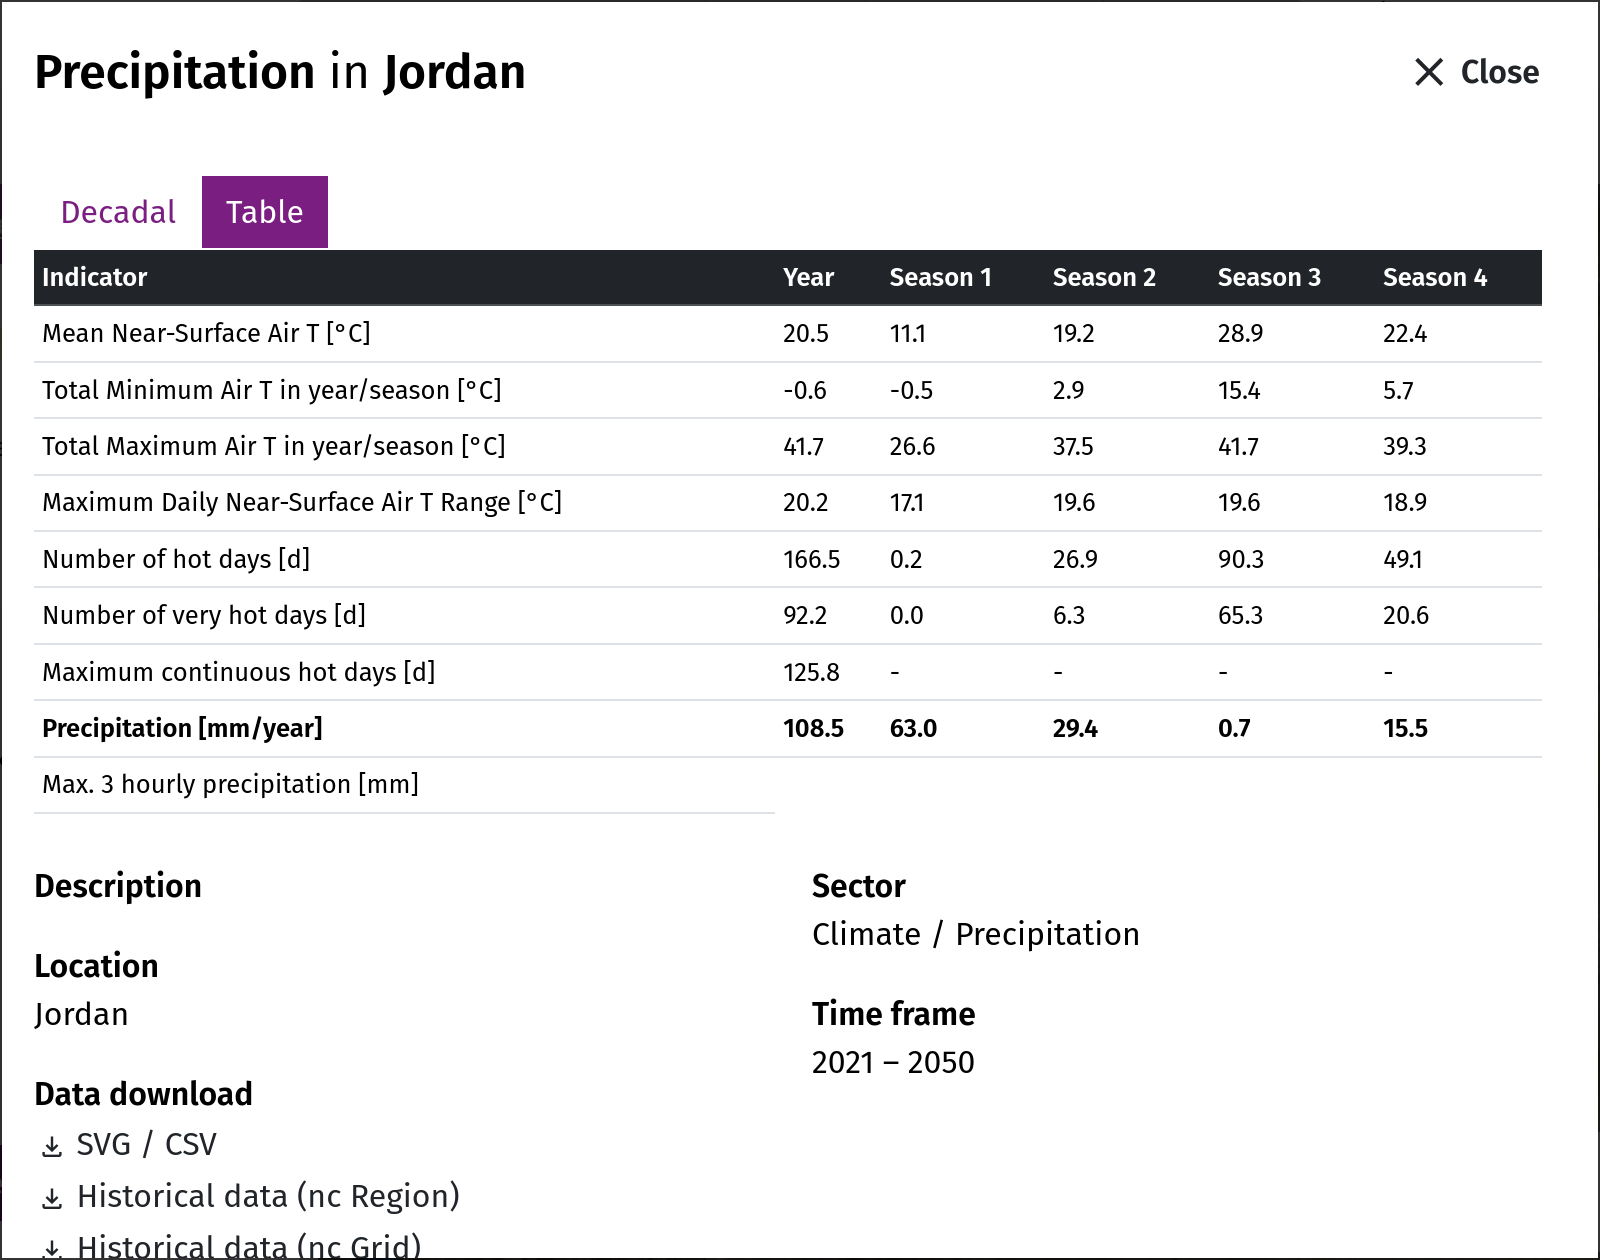The image size is (1600, 1260).
Task: Click the Description heading
Action: click(118, 886)
